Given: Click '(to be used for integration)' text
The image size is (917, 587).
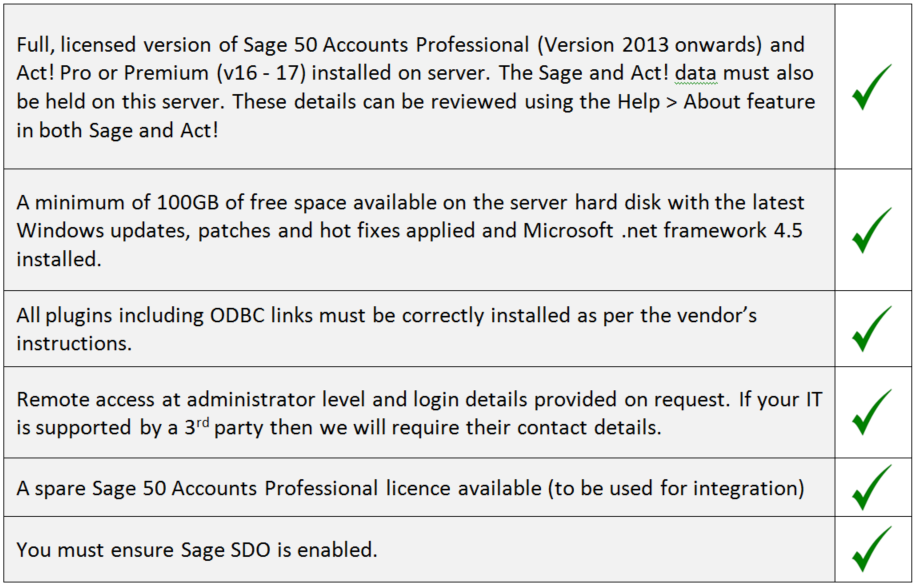Looking at the screenshot, I should point(676,488).
